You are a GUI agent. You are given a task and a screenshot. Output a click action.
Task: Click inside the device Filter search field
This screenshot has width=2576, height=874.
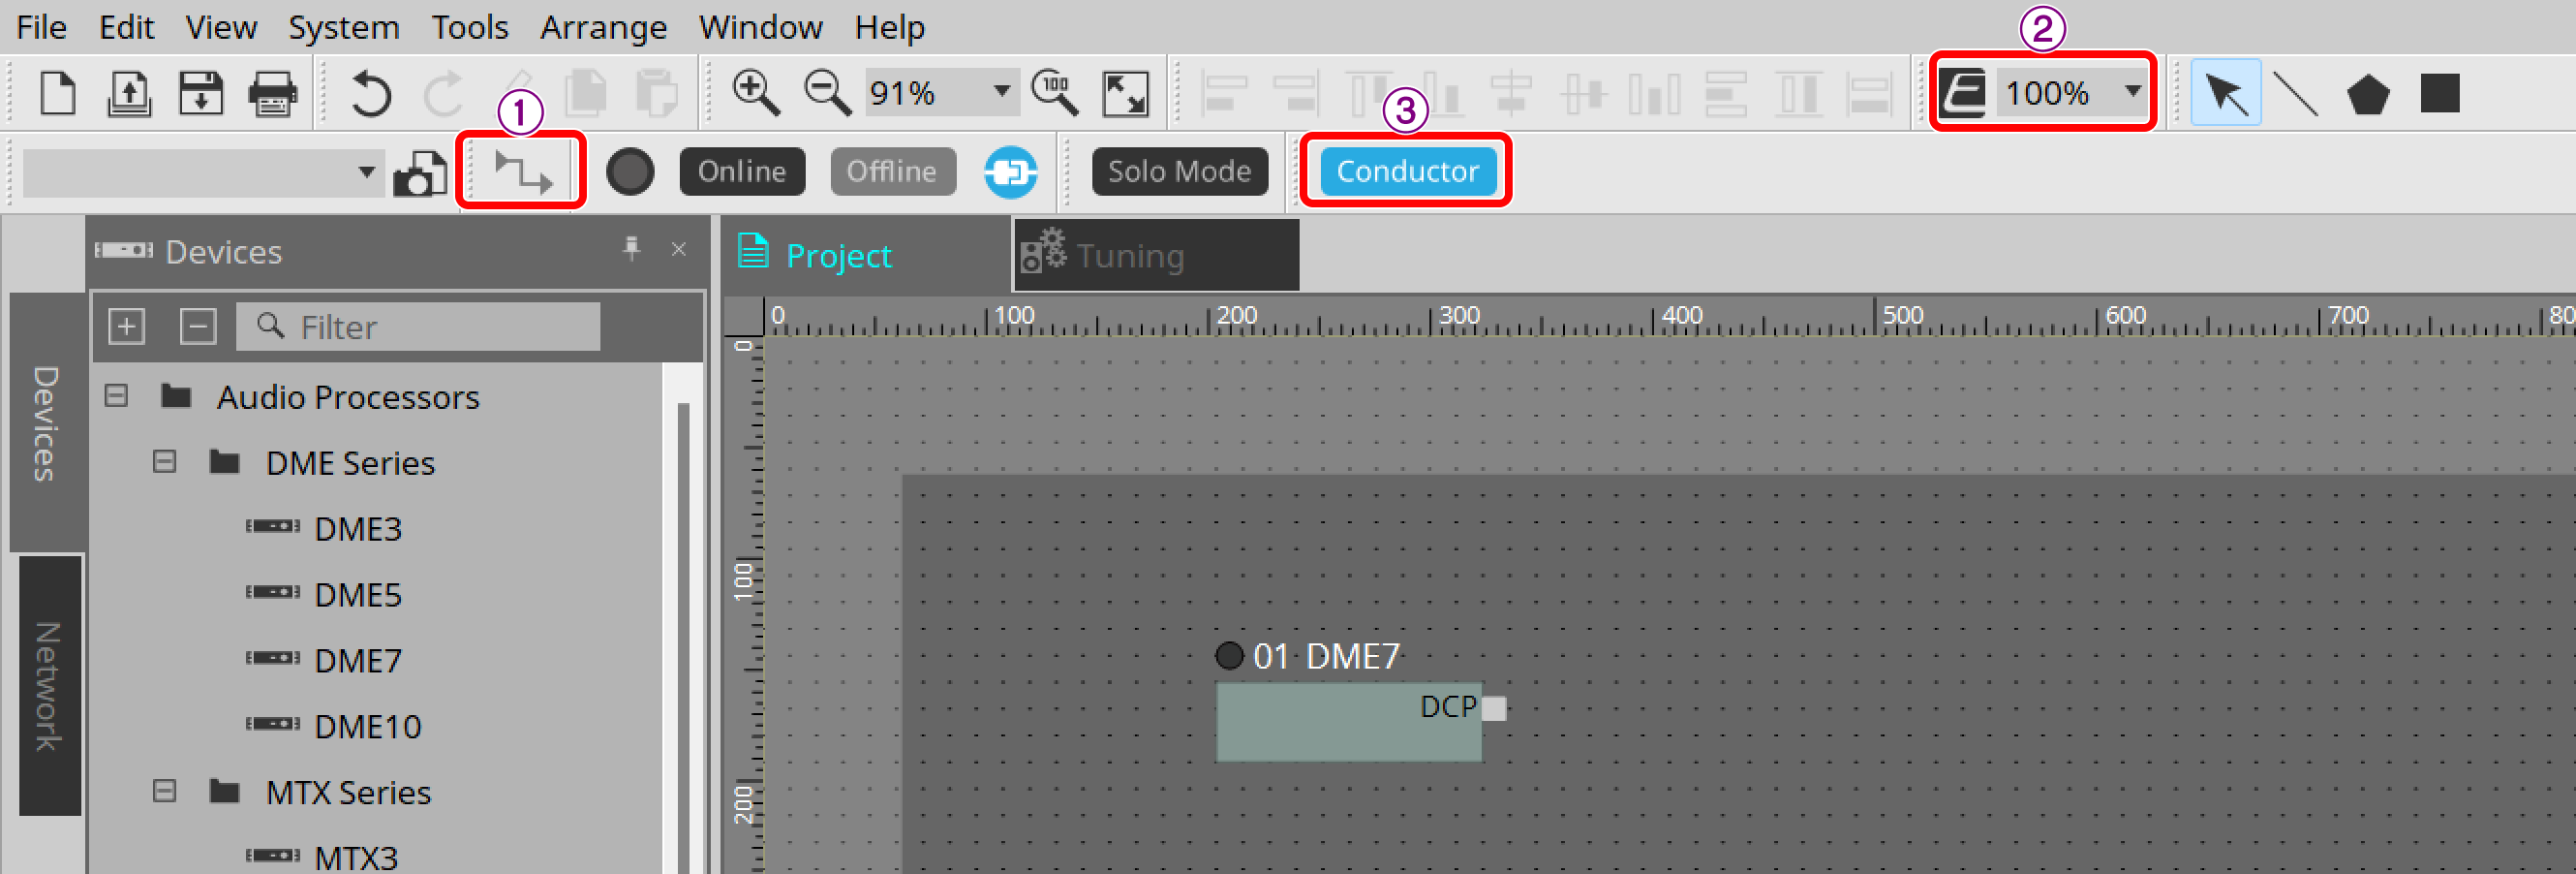[x=430, y=326]
